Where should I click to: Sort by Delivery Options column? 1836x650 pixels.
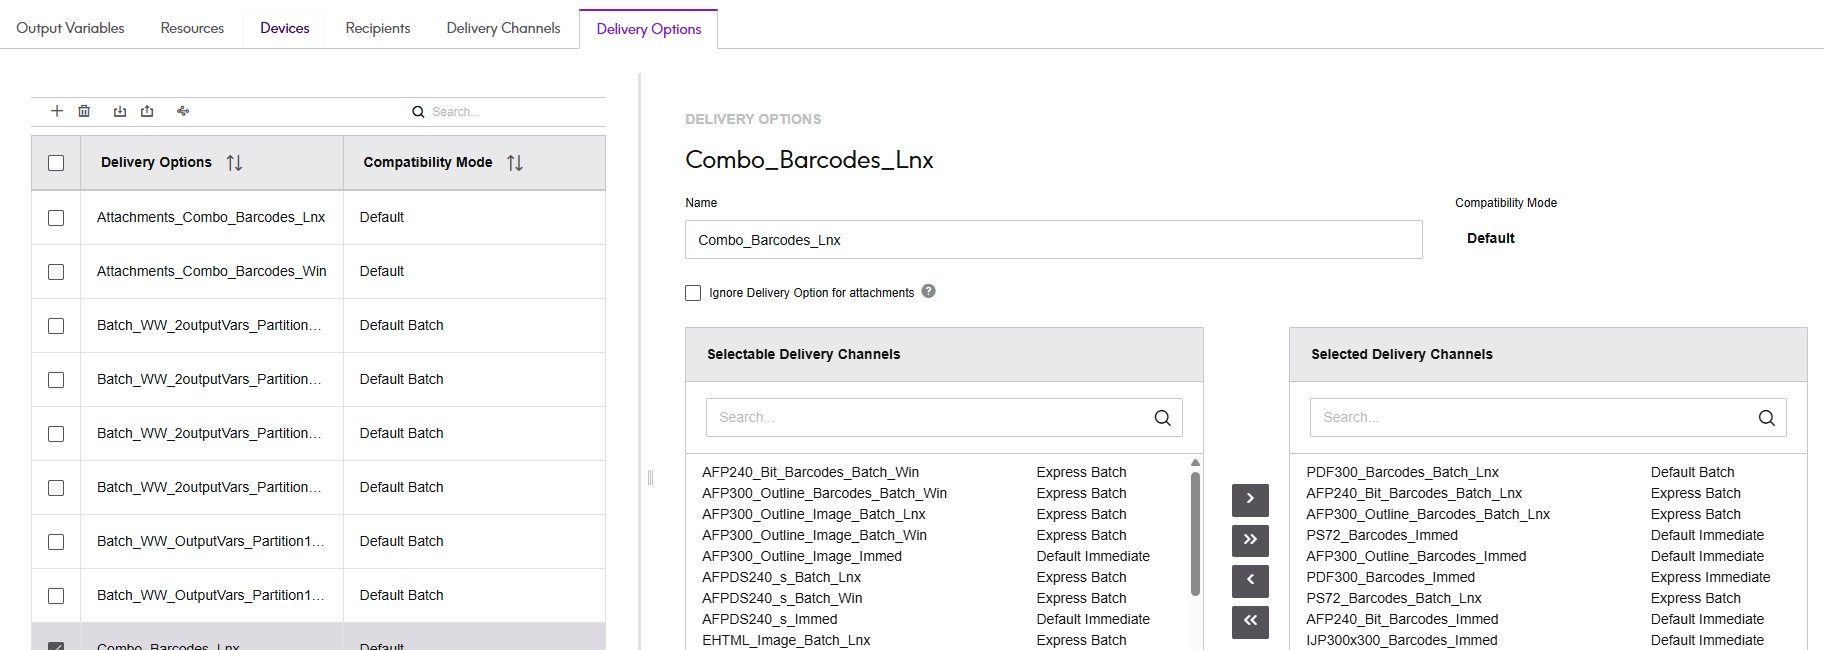coord(234,163)
